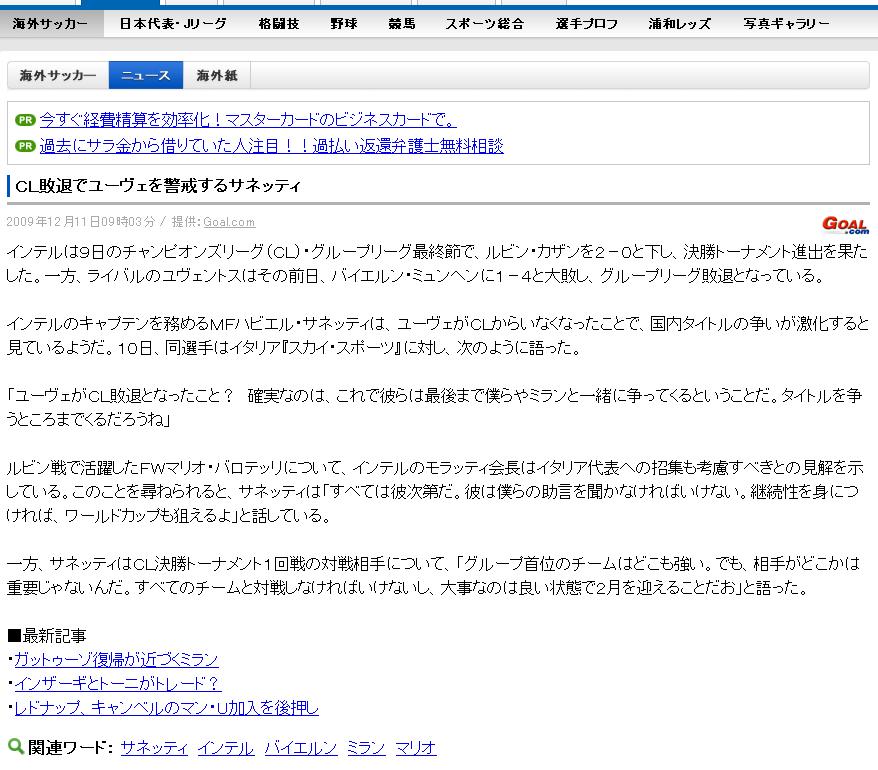Open the インザーギとトーニがトレード？ article
Screen dimensions: 878x770
click(x=118, y=684)
